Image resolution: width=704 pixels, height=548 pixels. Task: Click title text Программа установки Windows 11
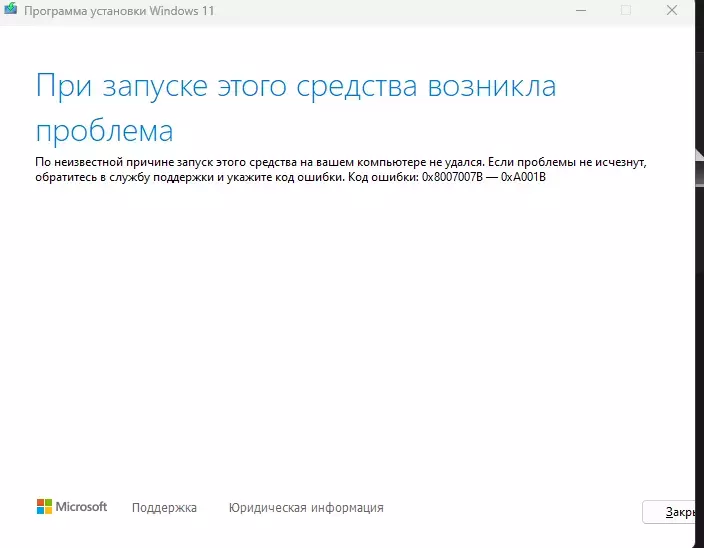tap(119, 11)
